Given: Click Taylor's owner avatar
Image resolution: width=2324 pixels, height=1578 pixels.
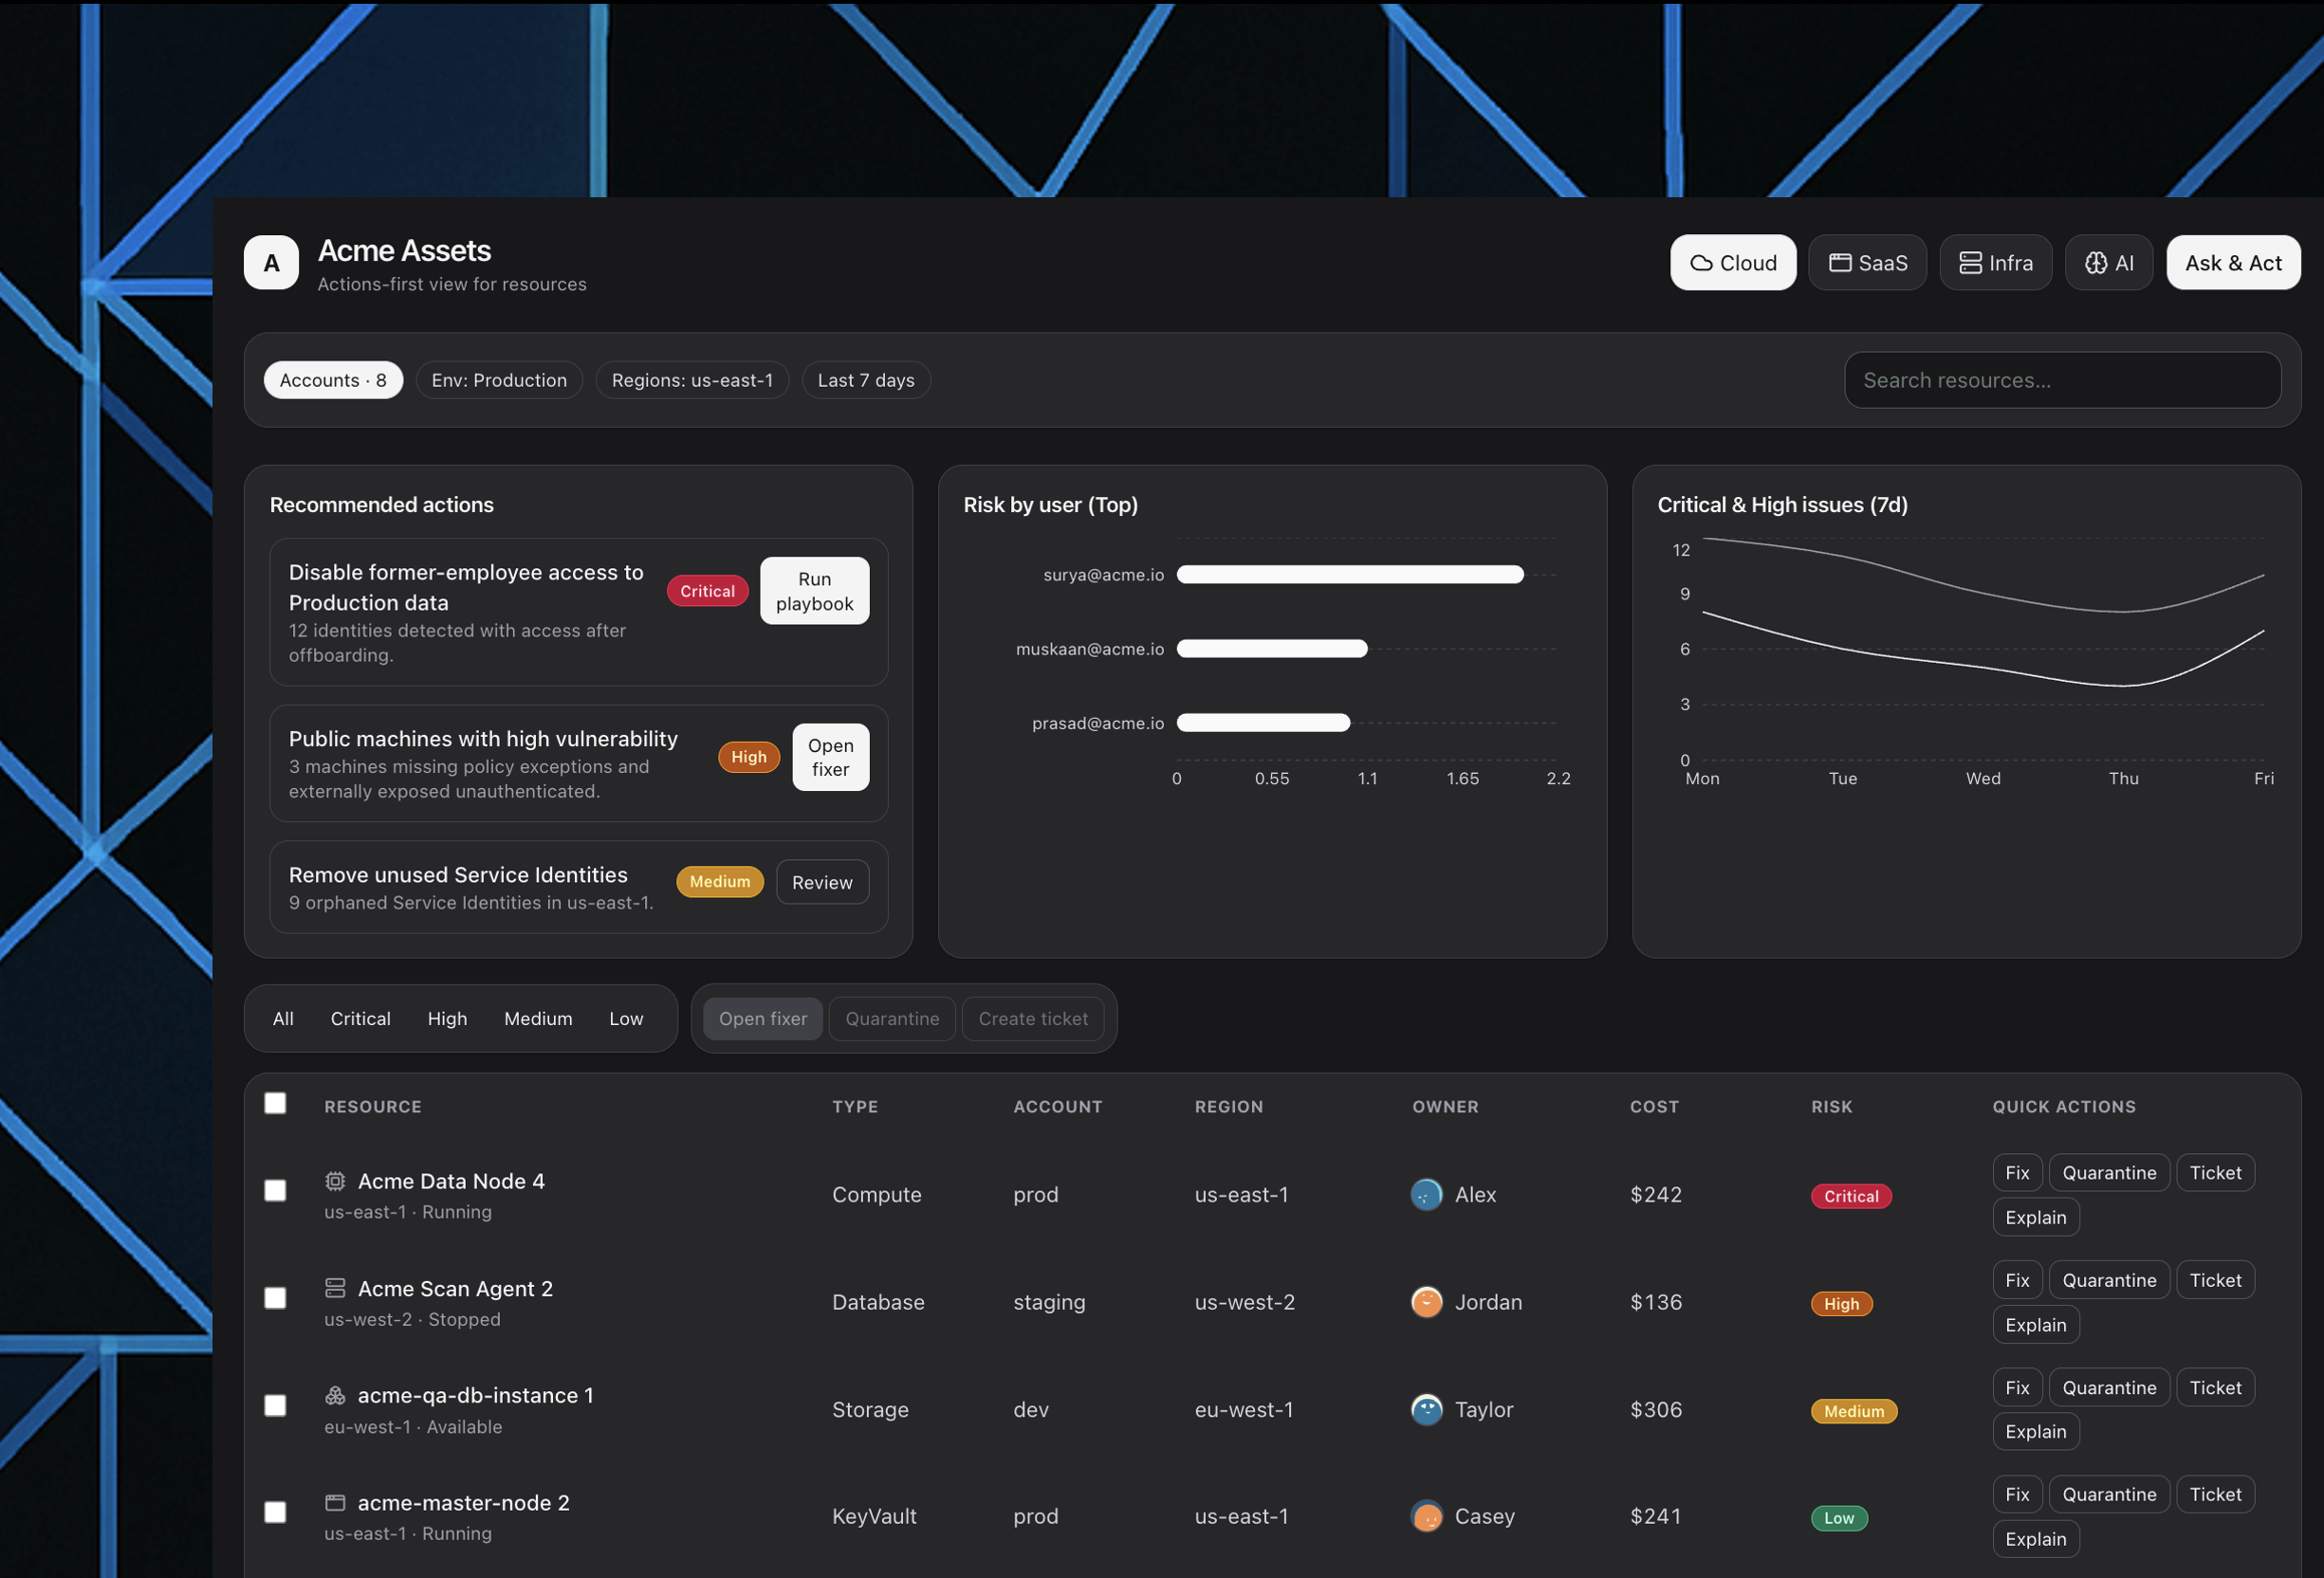Looking at the screenshot, I should click(1426, 1409).
